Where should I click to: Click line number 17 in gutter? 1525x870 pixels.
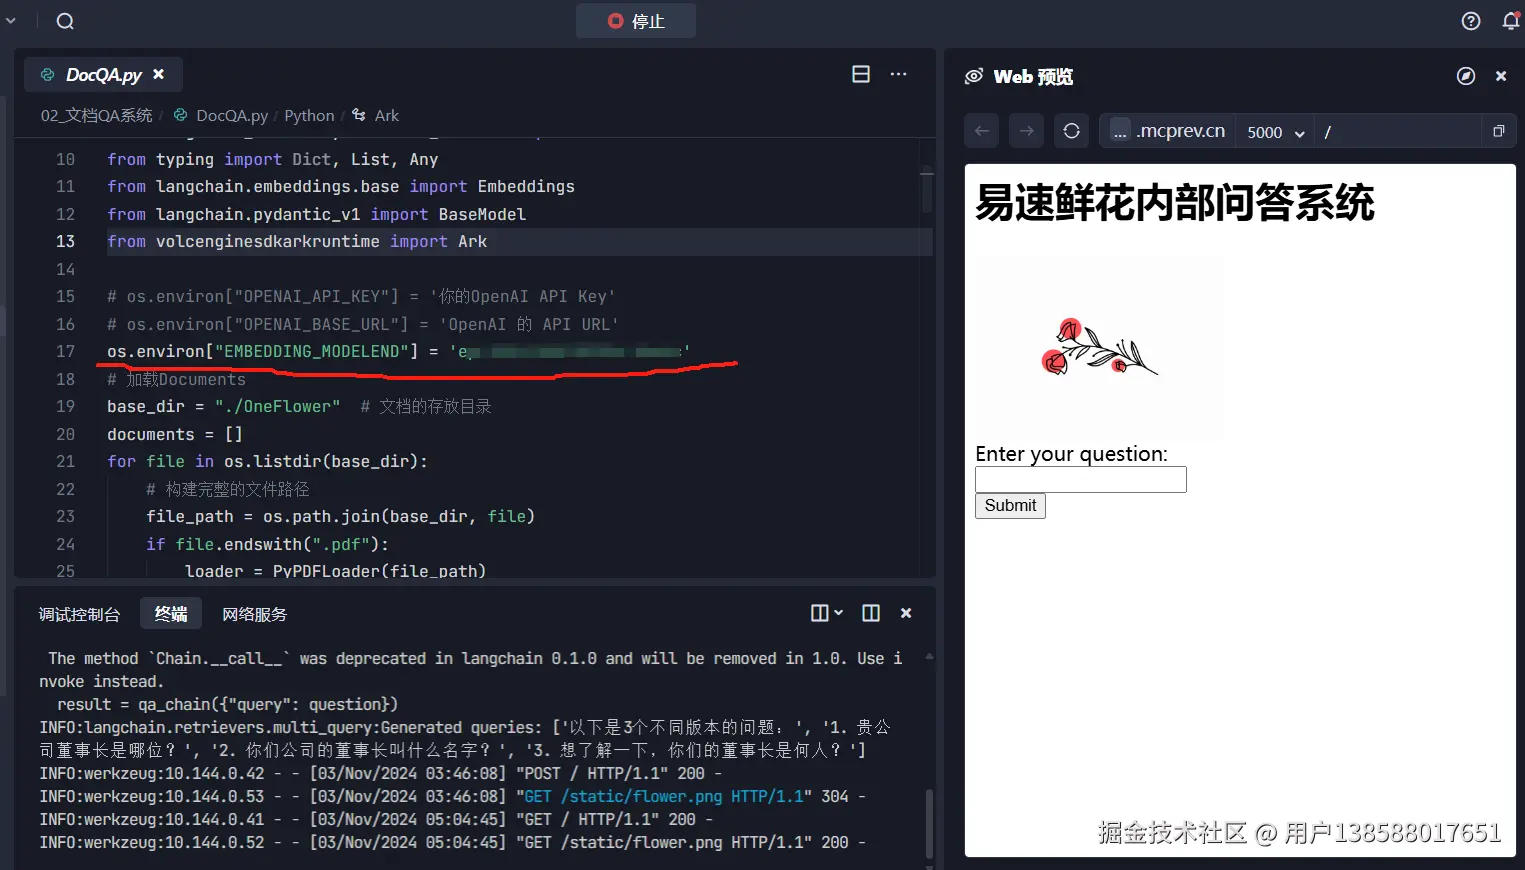65,351
